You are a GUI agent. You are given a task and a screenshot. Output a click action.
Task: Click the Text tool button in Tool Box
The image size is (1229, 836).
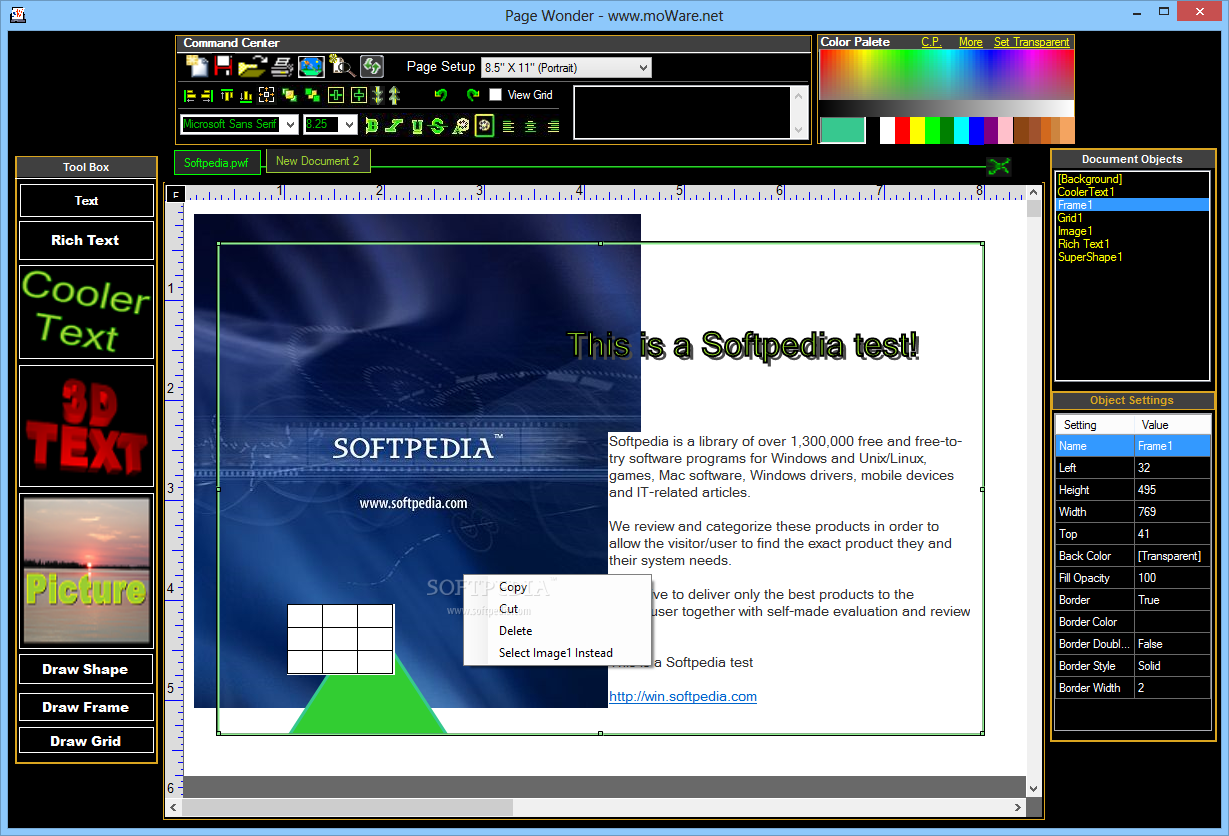point(87,200)
